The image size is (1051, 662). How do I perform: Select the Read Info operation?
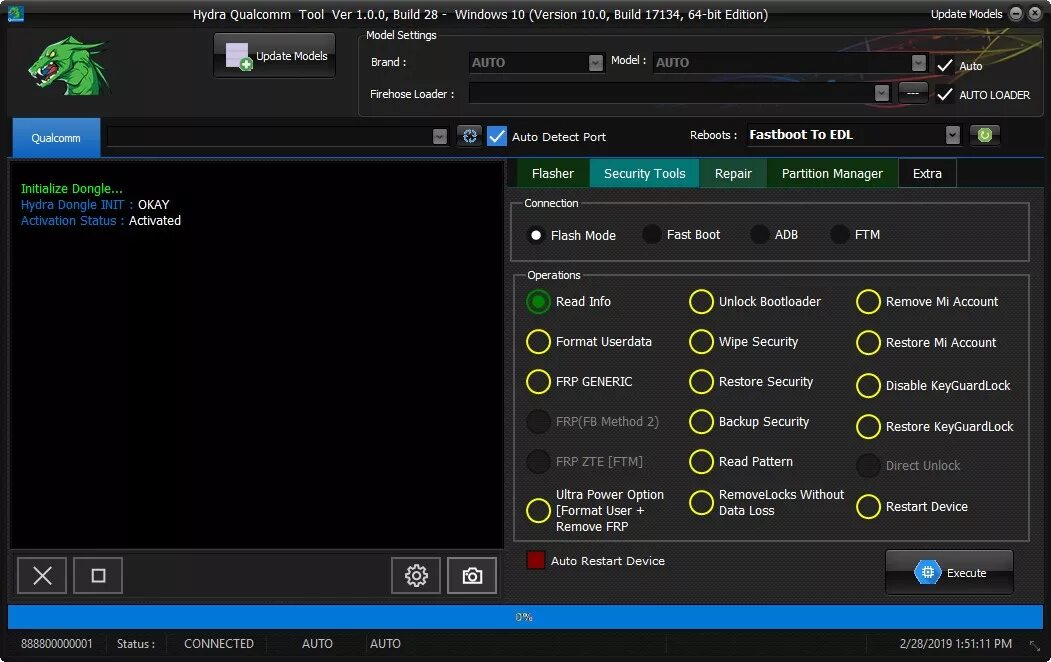[x=538, y=302]
